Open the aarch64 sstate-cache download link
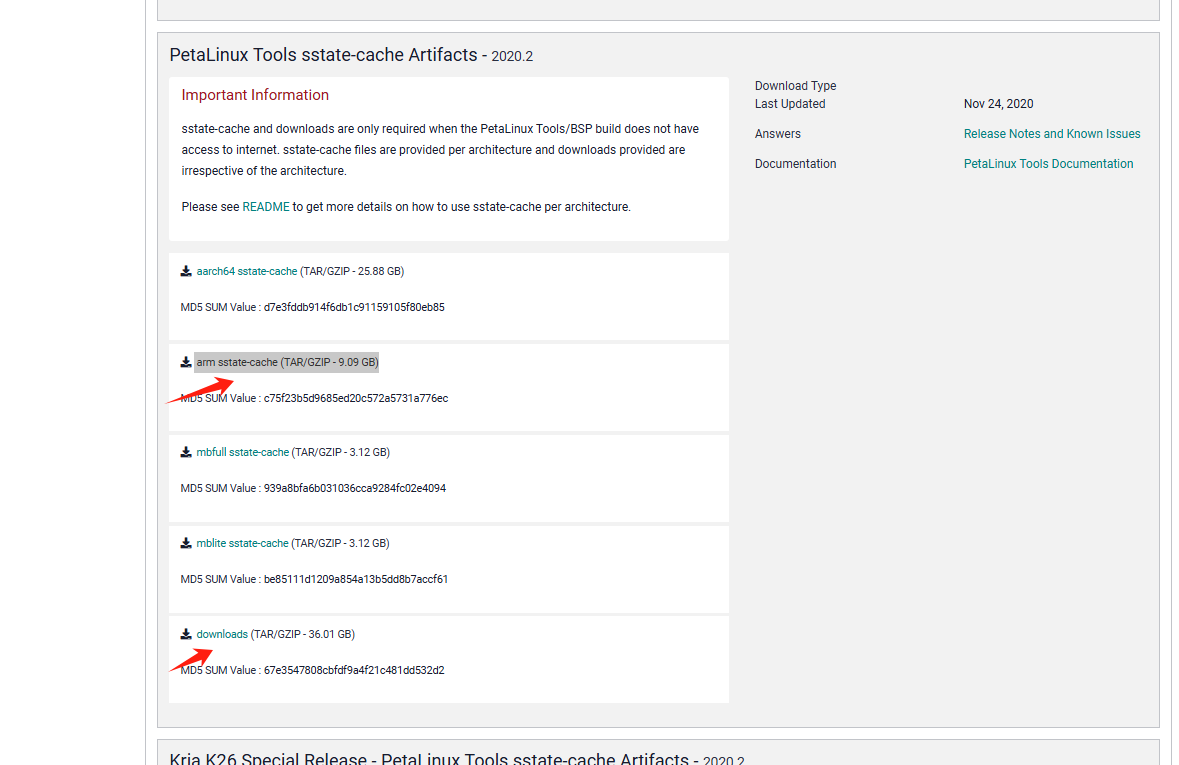 (x=247, y=272)
